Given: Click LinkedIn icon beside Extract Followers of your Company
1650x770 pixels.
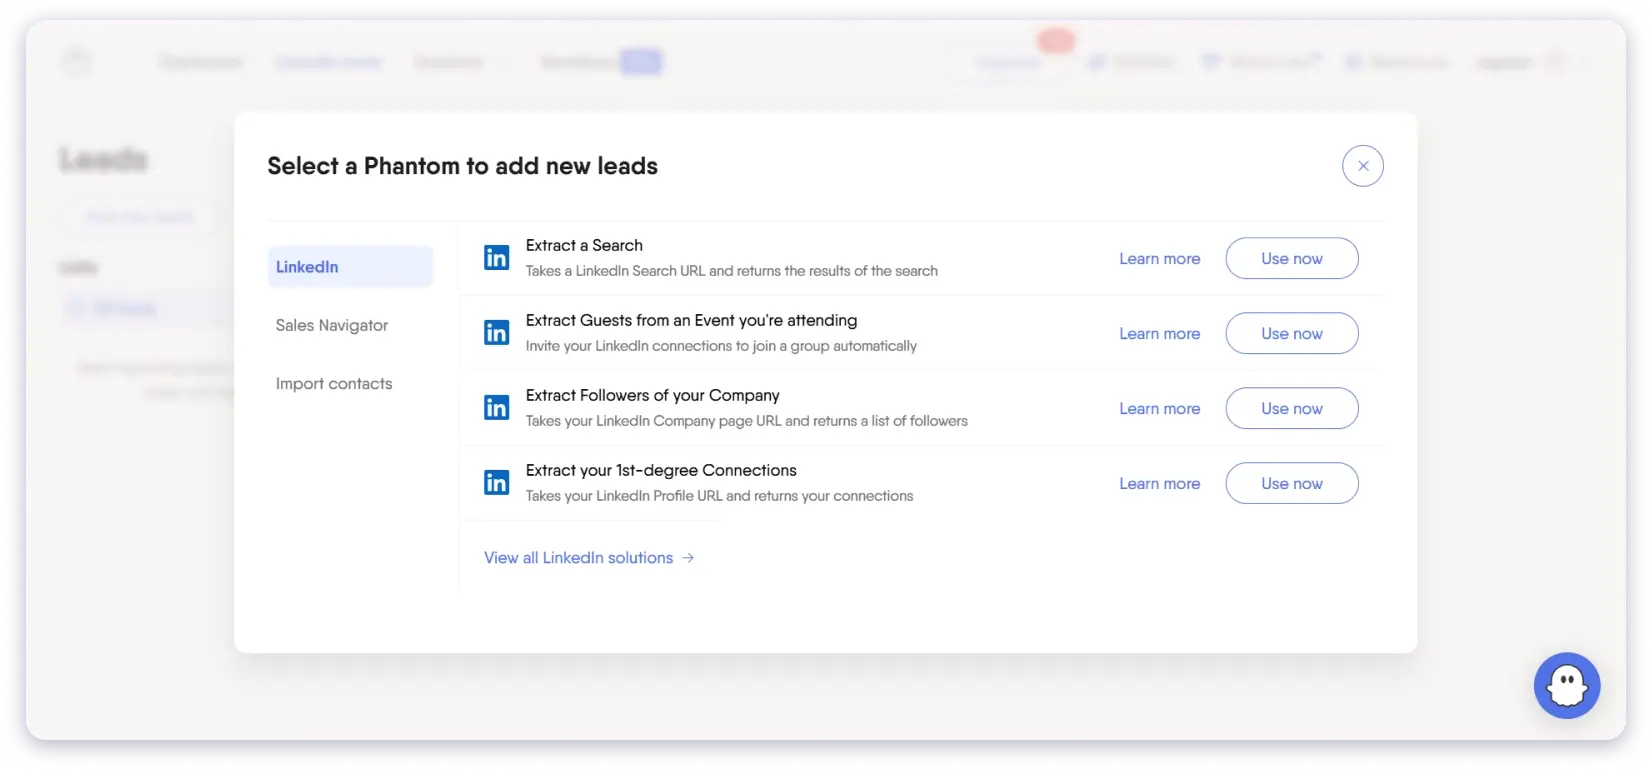Looking at the screenshot, I should coord(497,408).
